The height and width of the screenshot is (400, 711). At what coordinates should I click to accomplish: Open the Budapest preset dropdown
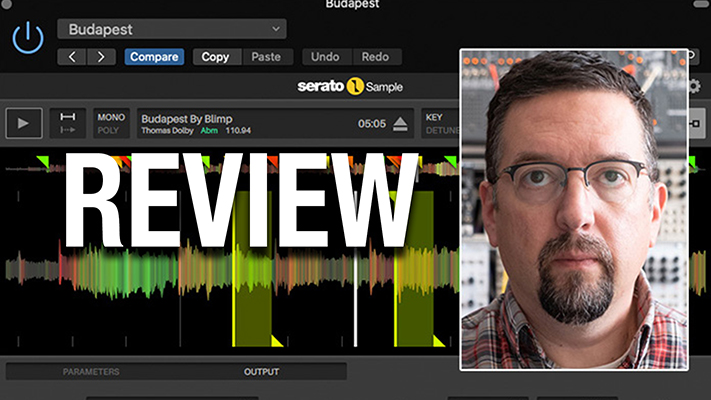pyautogui.click(x=171, y=29)
